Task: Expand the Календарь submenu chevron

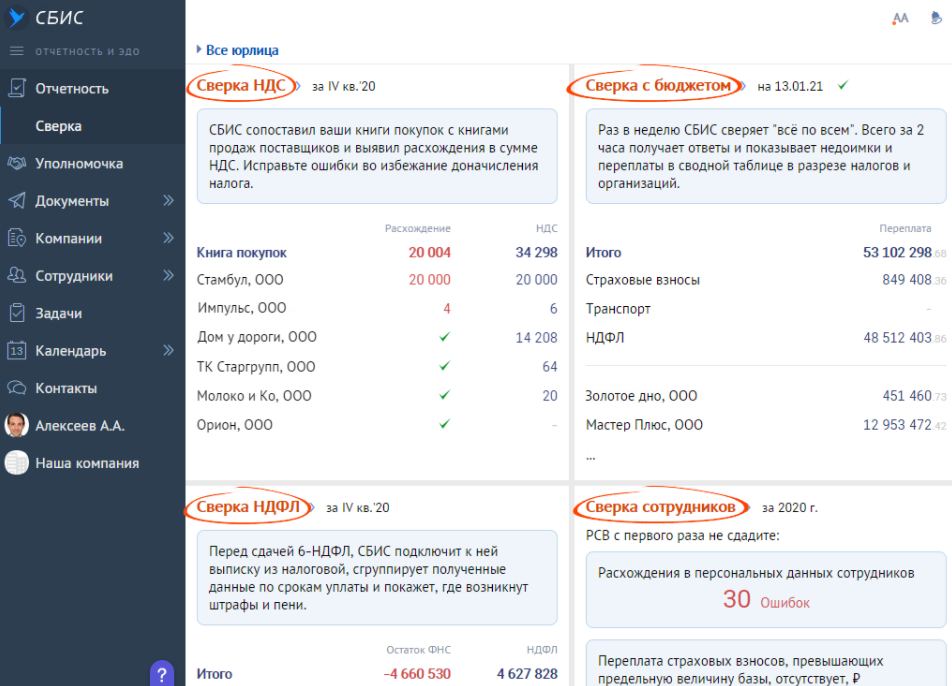Action: [169, 350]
